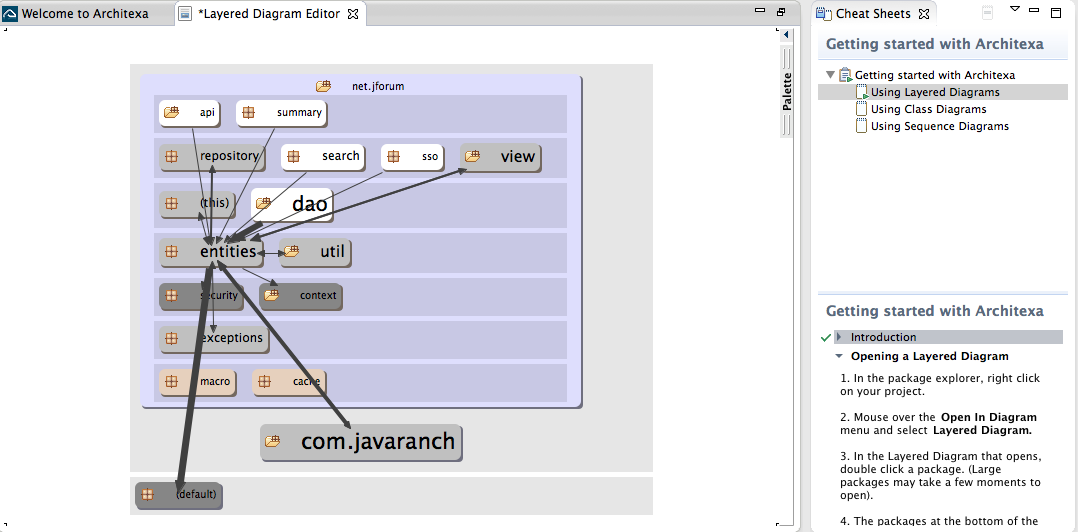
Task: Expand the Introduction step
Action: coord(839,337)
